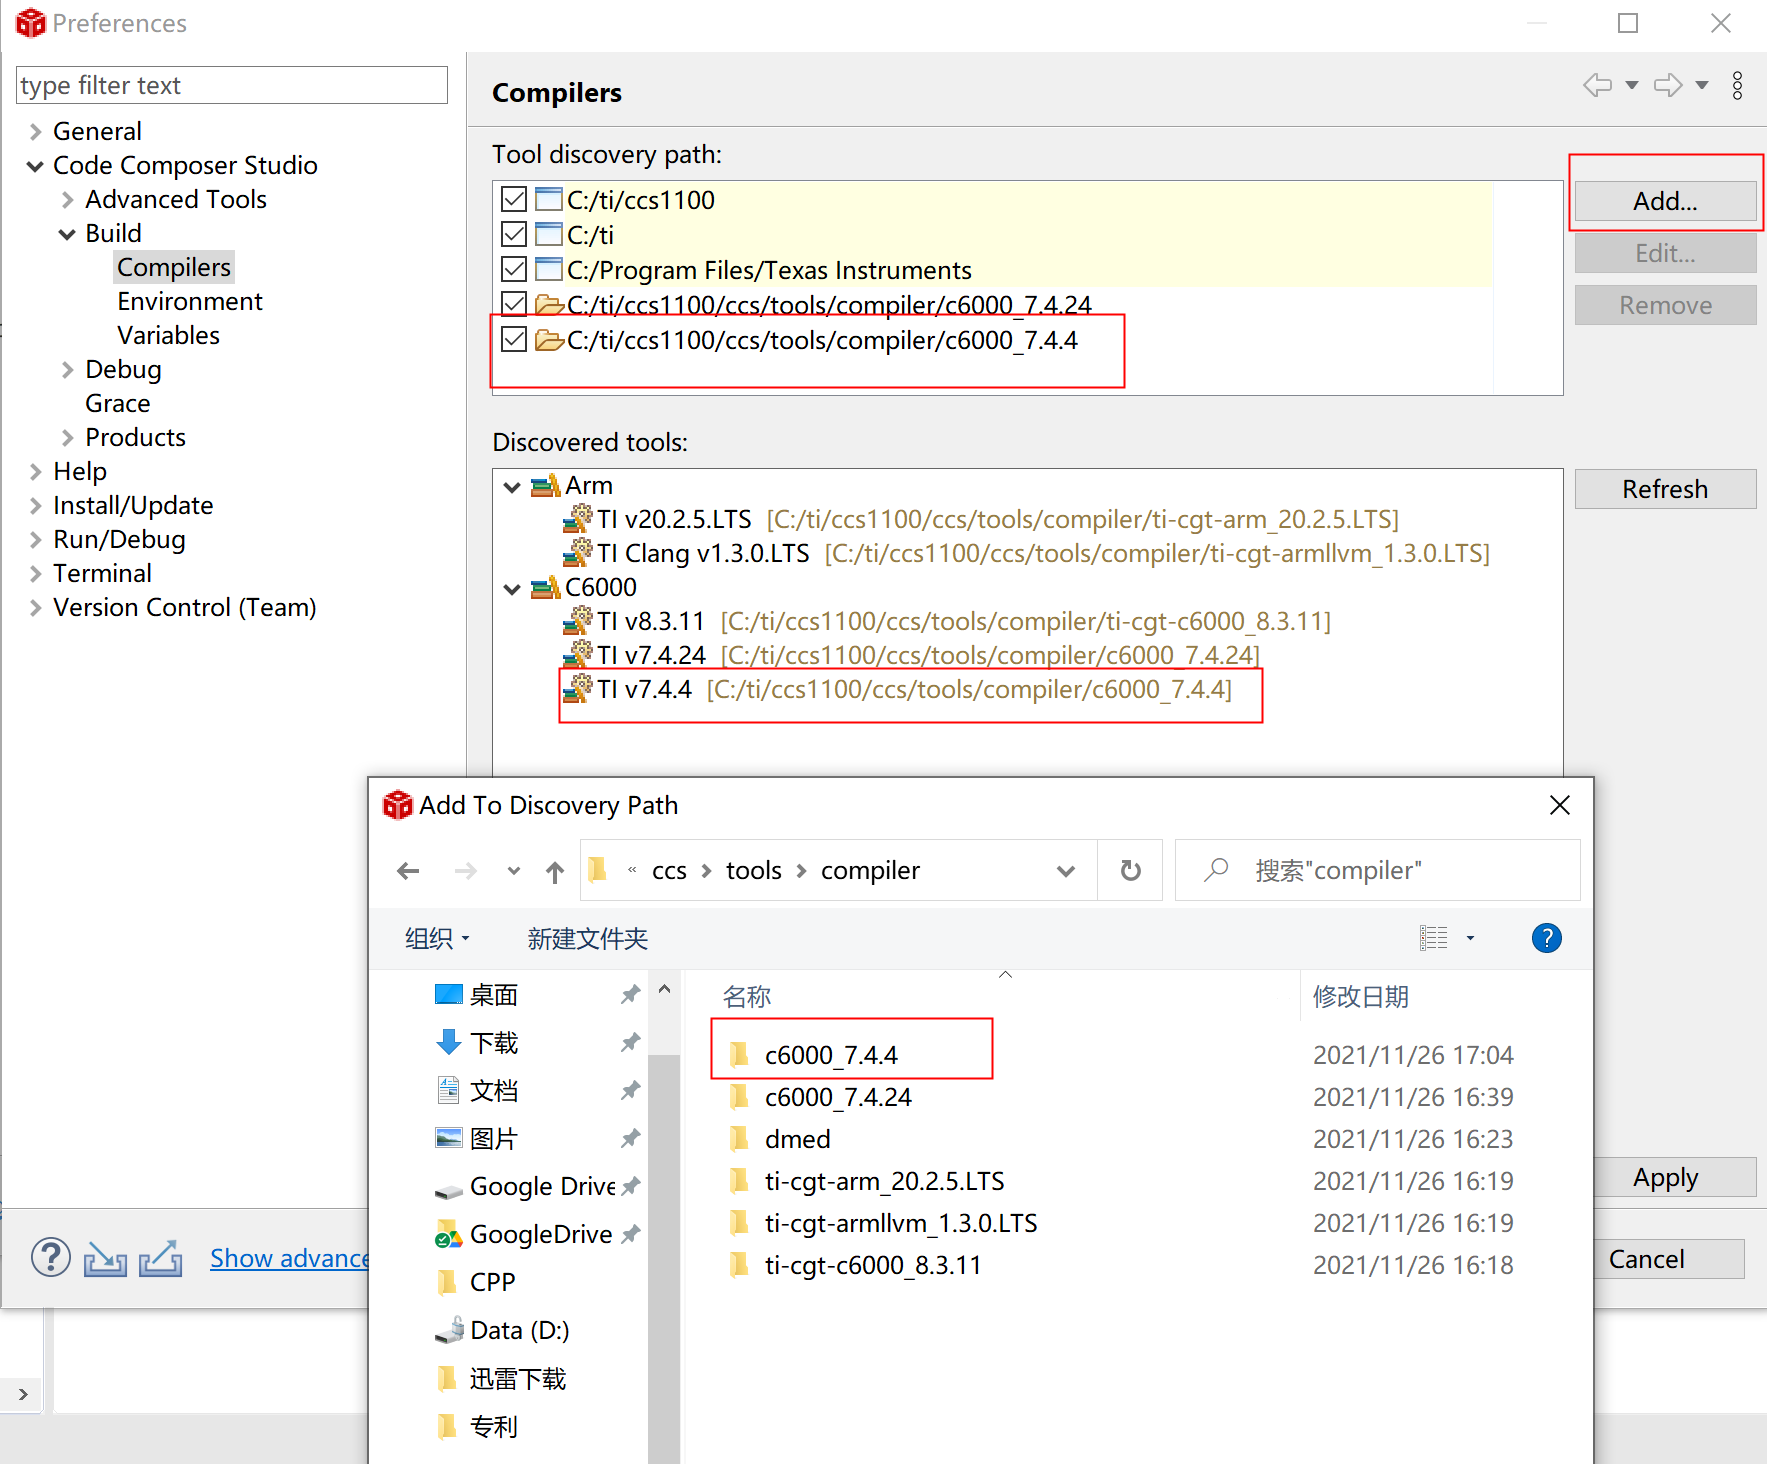Click the Add button for tool discovery paths
The height and width of the screenshot is (1464, 1767).
coord(1664,200)
